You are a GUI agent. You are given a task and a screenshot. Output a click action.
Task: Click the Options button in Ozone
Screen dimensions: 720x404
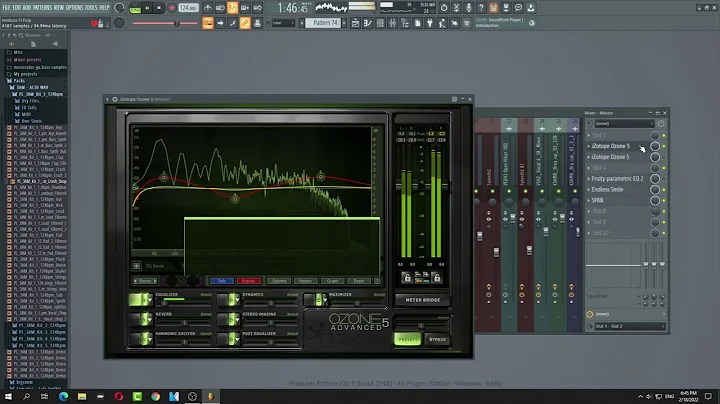click(279, 281)
